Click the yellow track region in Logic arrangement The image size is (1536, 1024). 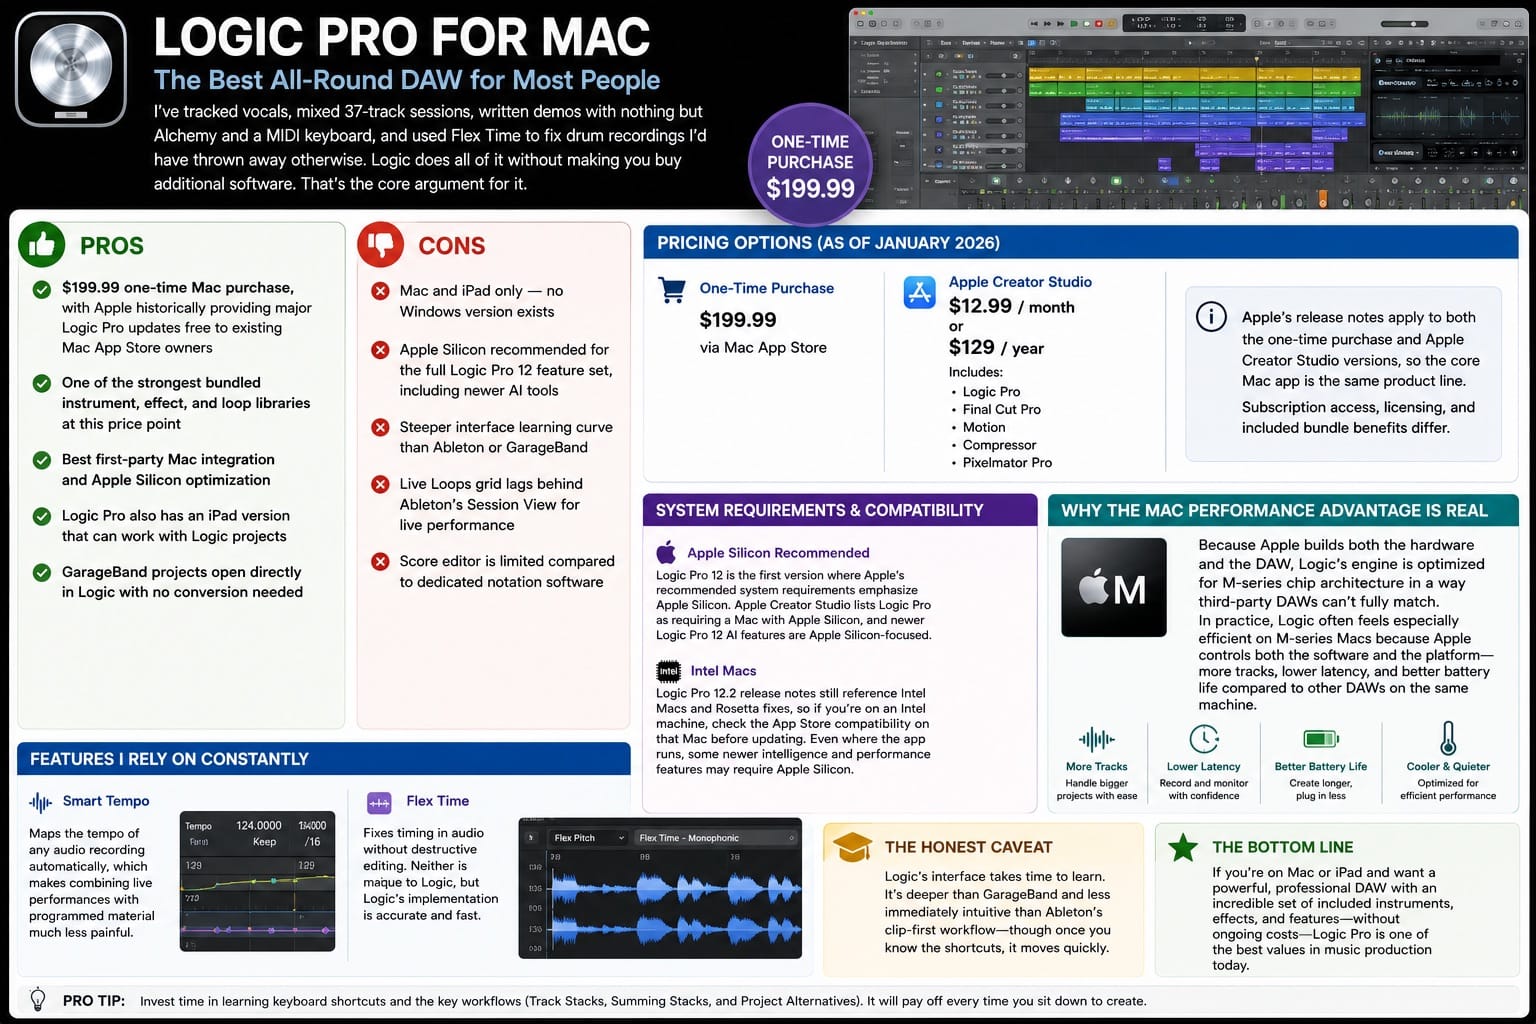1194,74
